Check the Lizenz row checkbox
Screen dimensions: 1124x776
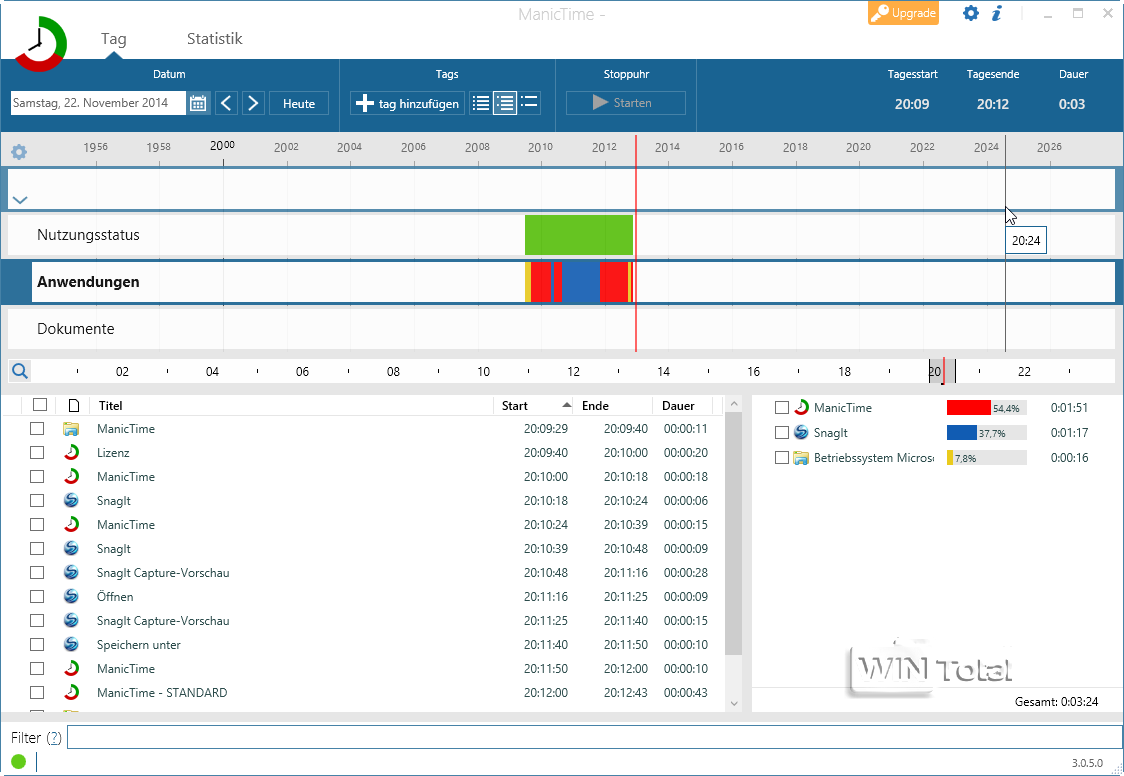coord(37,453)
